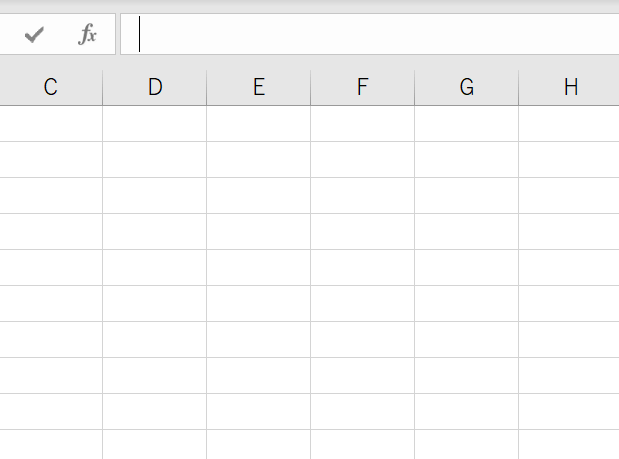619x459 pixels.
Task: Select column D by its header
Action: [x=155, y=87]
